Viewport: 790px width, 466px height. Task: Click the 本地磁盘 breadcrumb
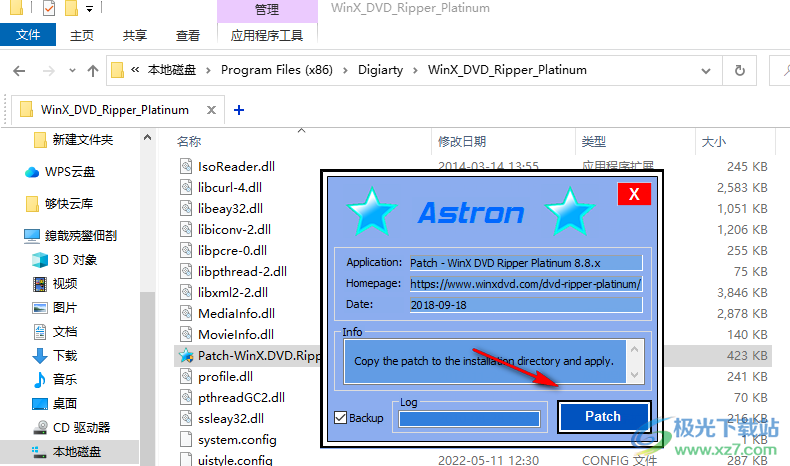point(171,70)
